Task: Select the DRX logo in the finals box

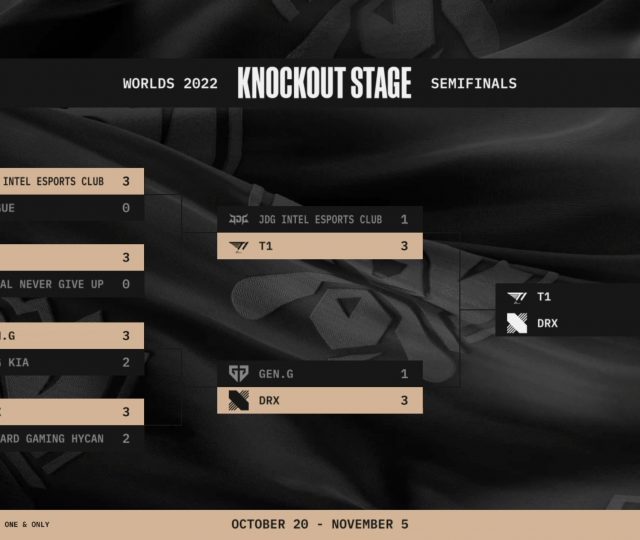Action: tap(517, 323)
